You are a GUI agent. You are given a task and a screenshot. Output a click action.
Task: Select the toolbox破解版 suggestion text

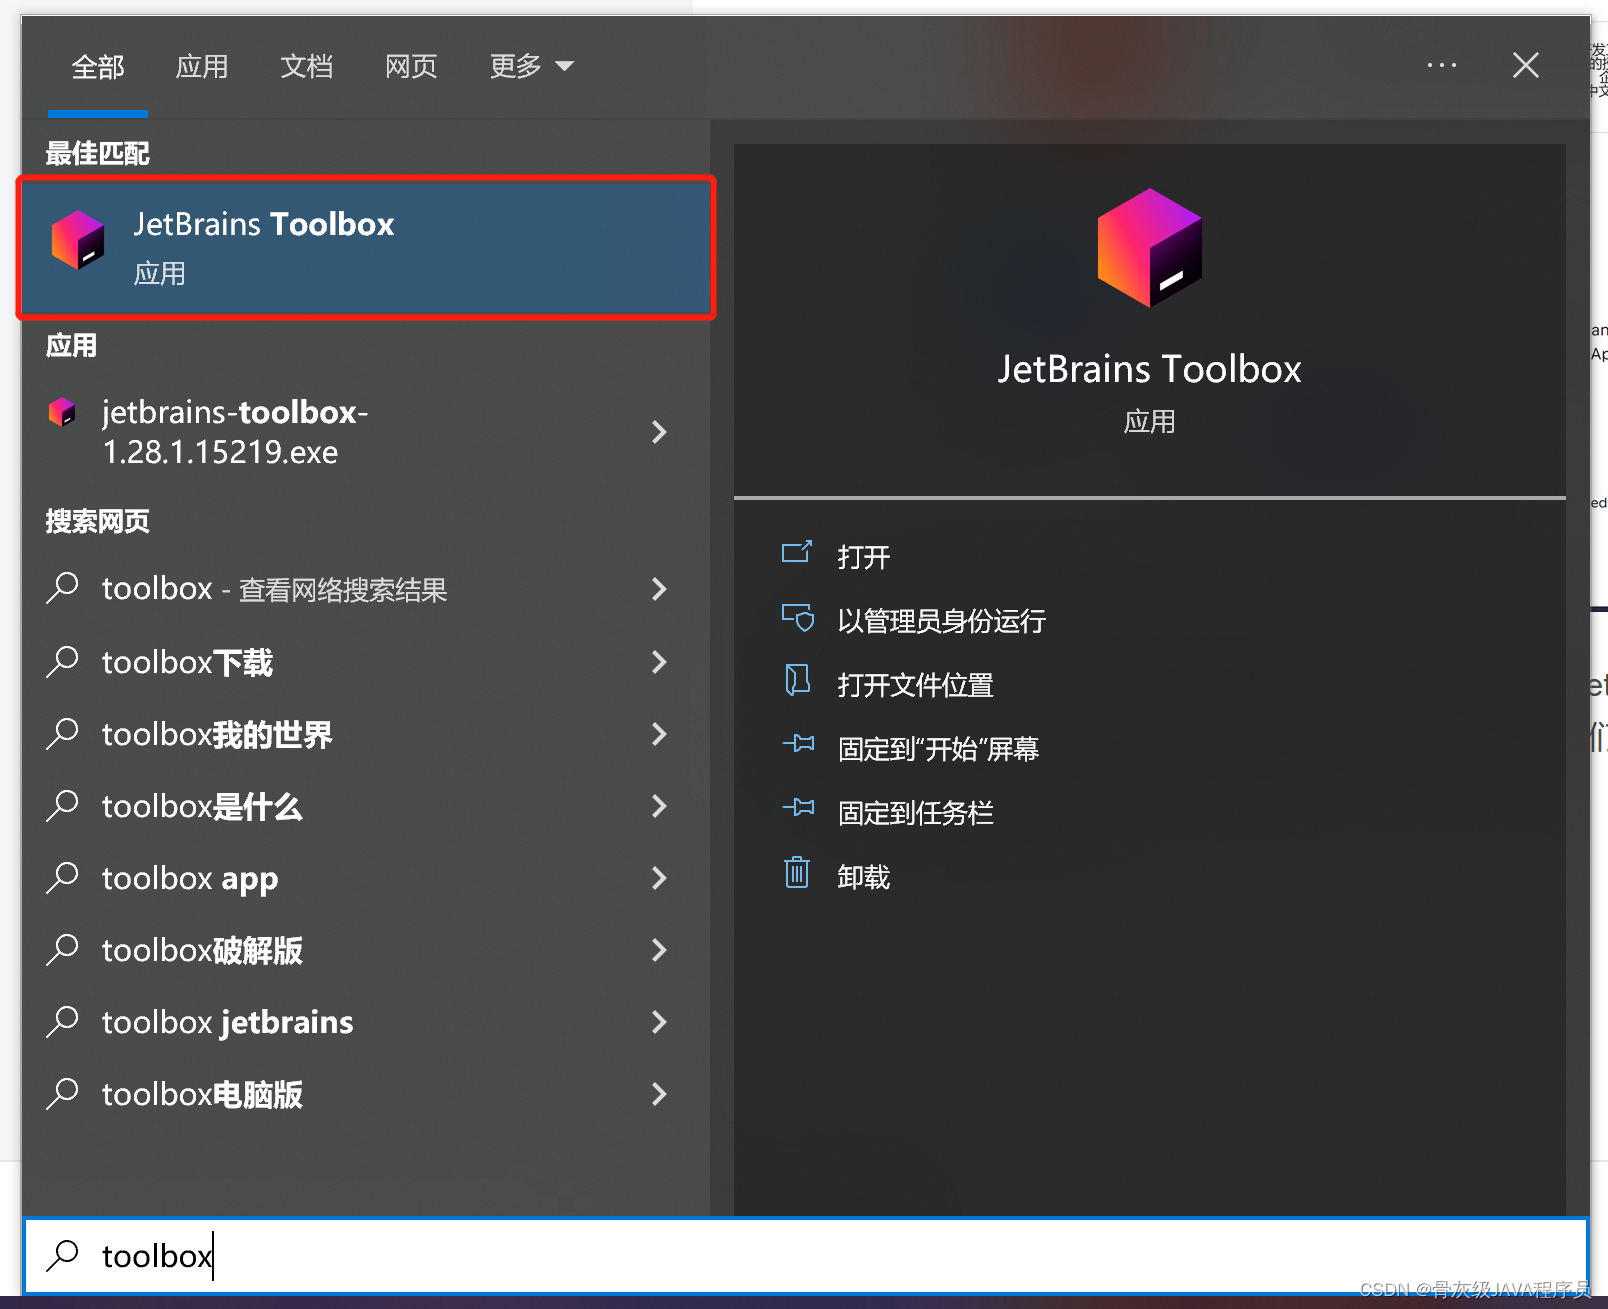(x=202, y=950)
